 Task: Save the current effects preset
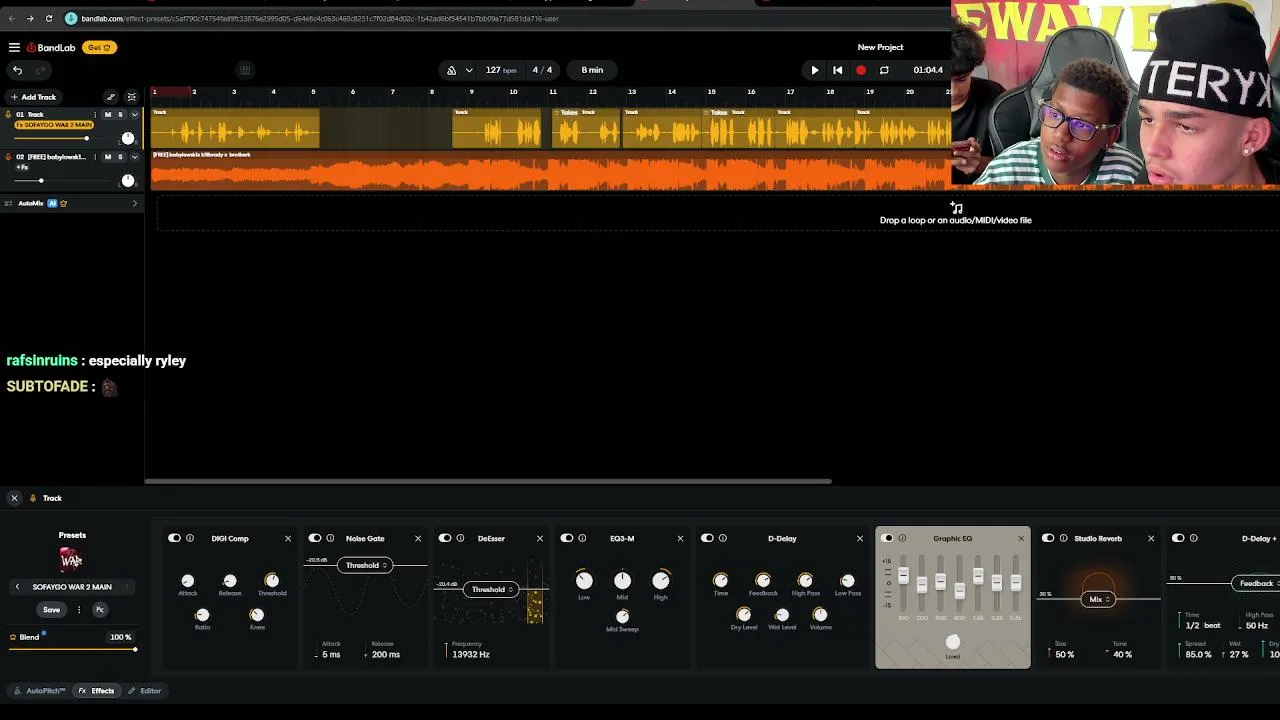pyautogui.click(x=51, y=609)
